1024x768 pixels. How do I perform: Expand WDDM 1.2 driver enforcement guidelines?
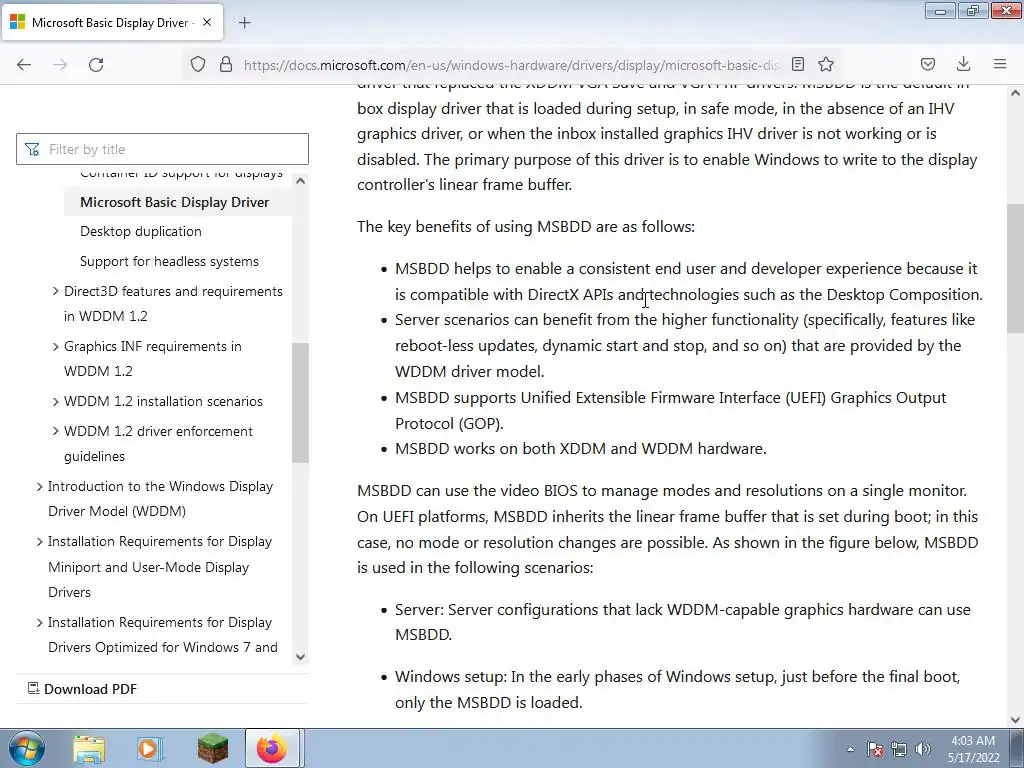[56, 431]
